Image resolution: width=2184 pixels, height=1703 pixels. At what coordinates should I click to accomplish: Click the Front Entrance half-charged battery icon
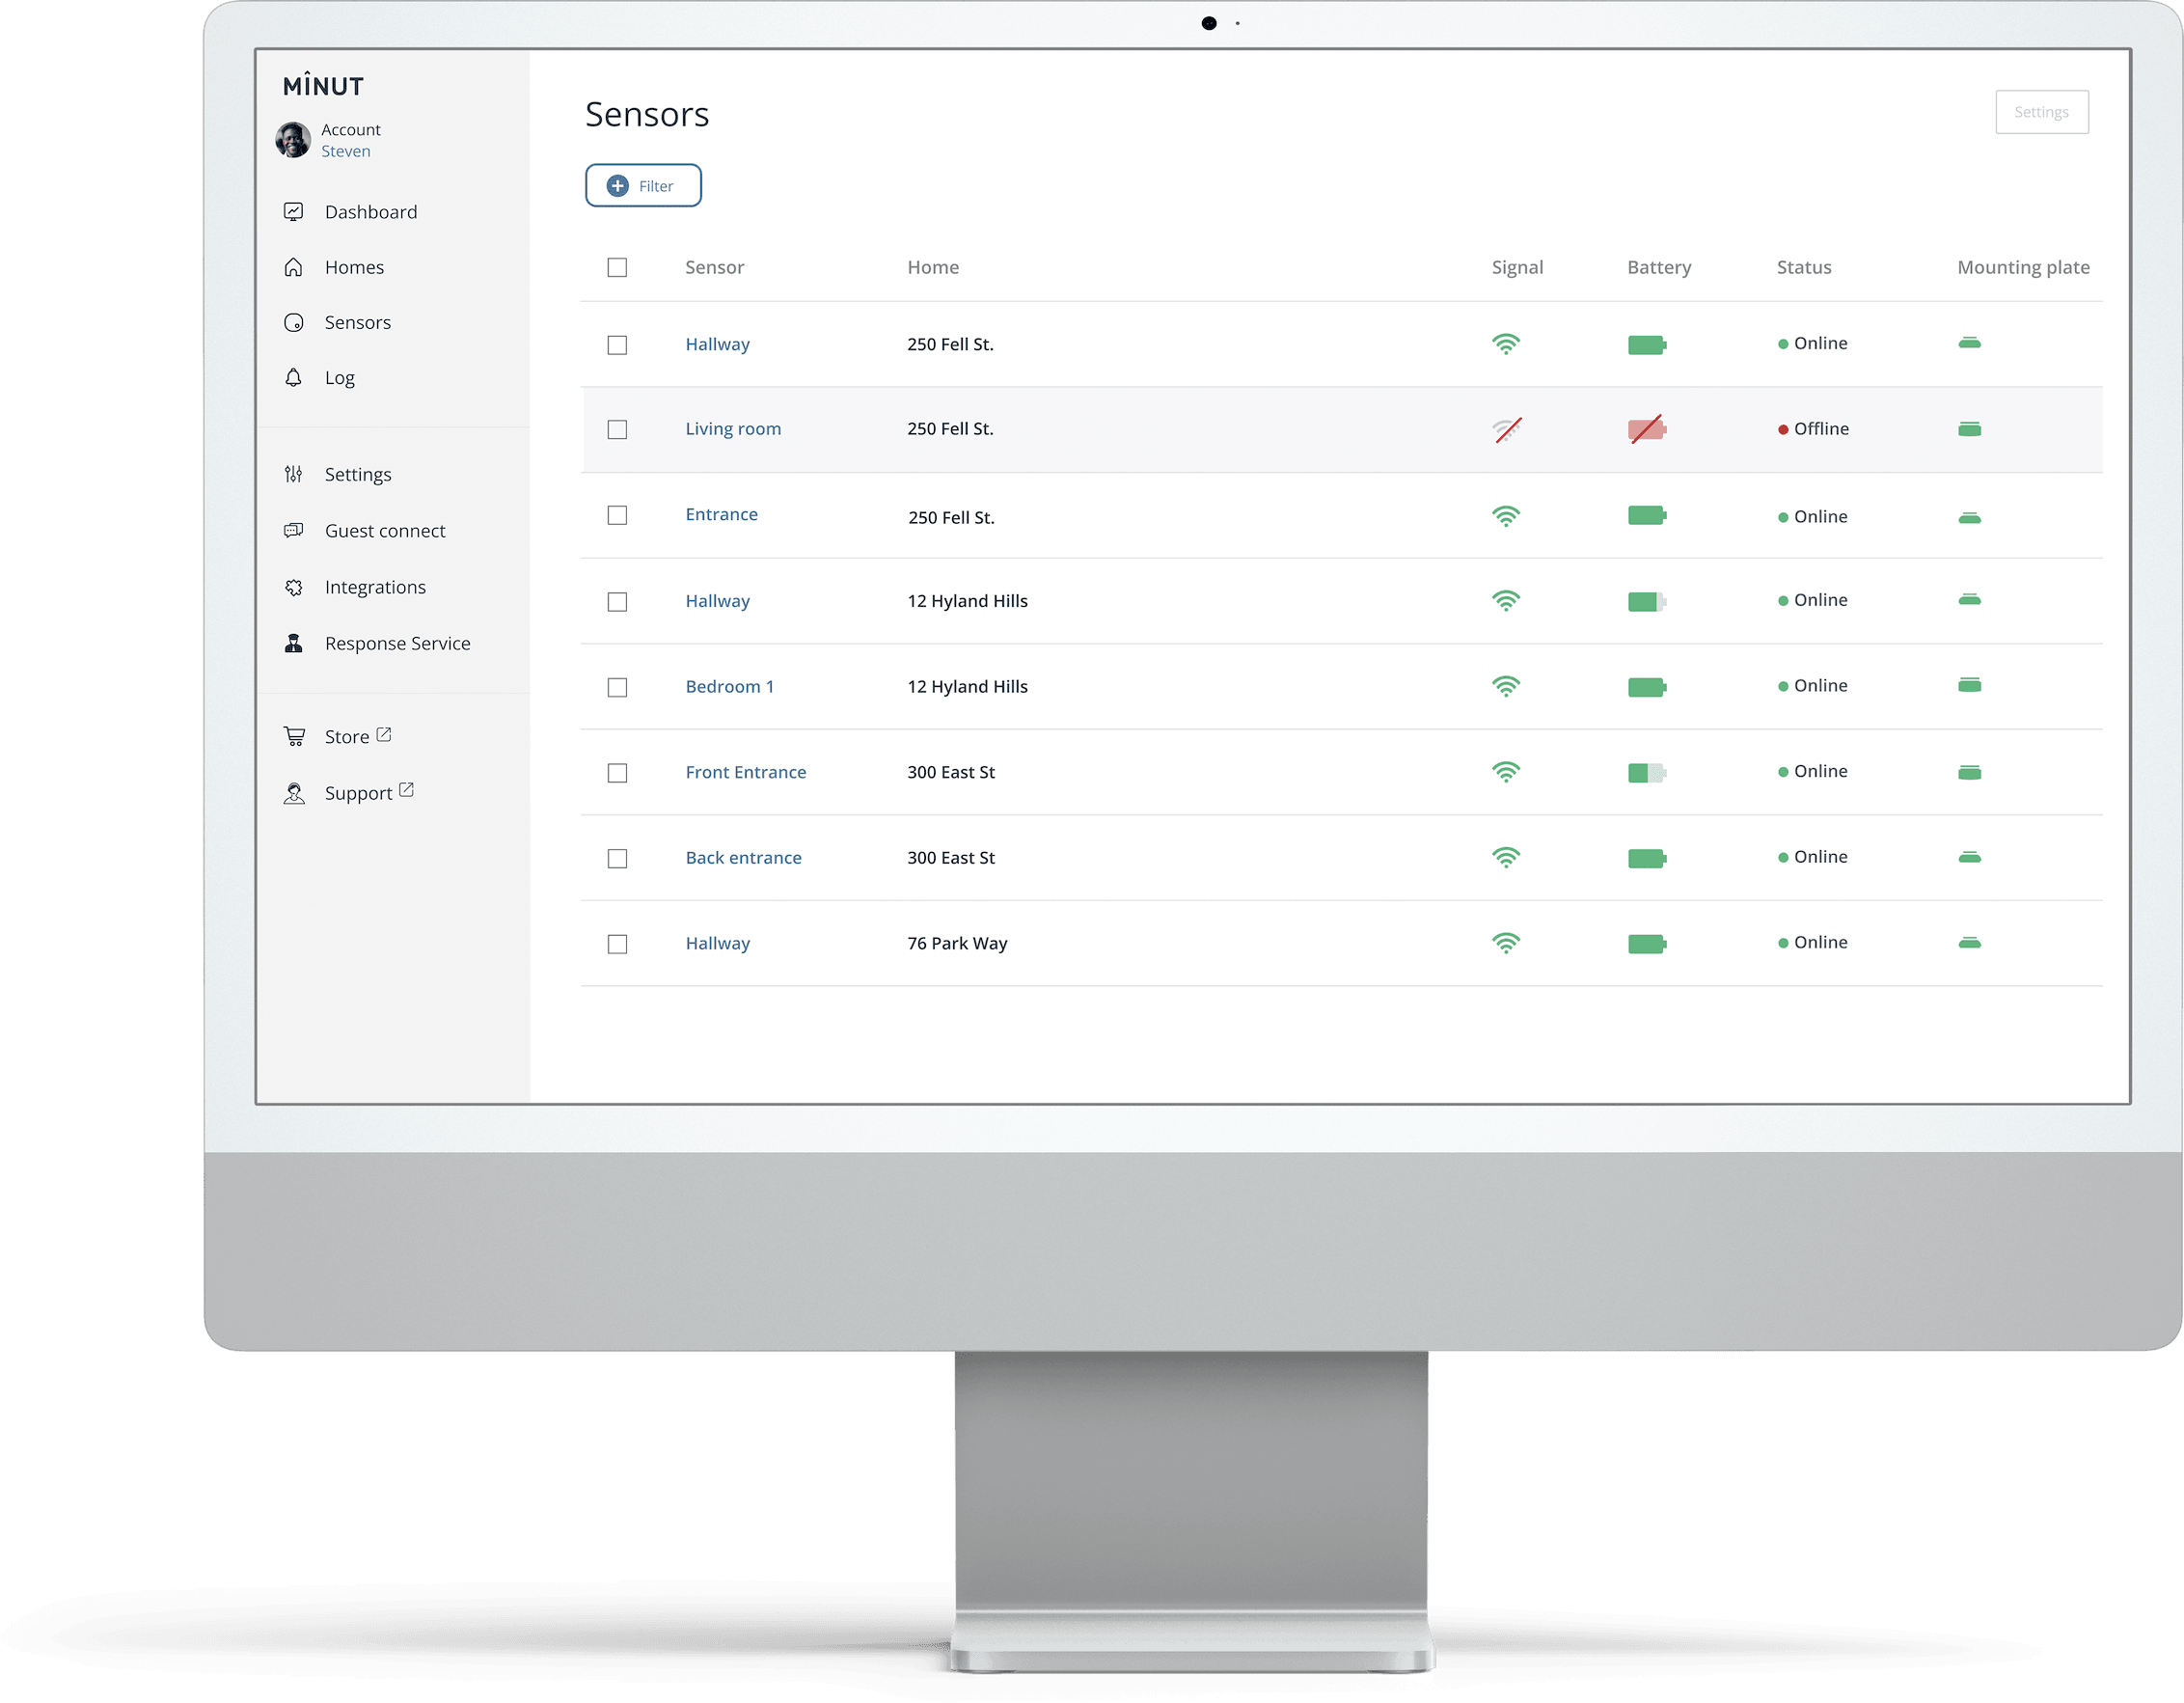[1646, 773]
